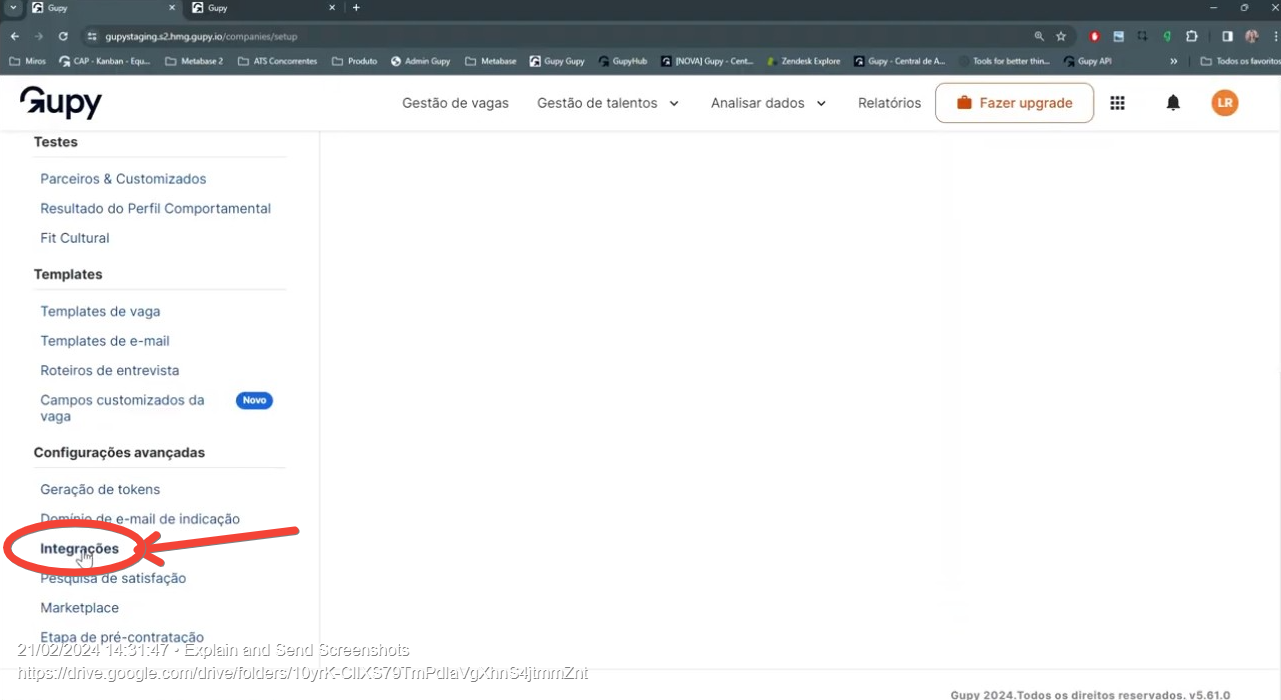Open Tools for better thin... bookmark
1281x700 pixels.
[1003, 61]
